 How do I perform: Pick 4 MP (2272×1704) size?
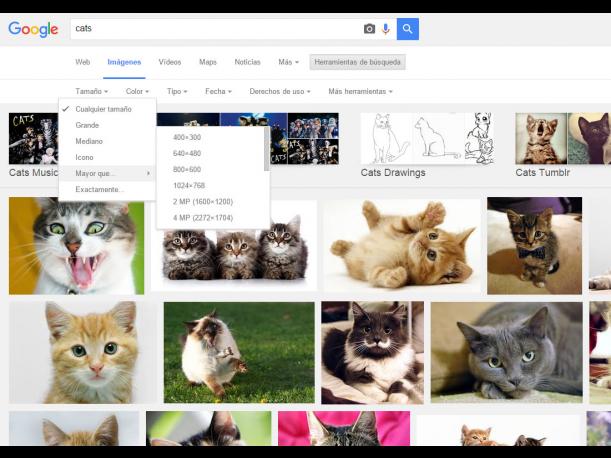210,218
